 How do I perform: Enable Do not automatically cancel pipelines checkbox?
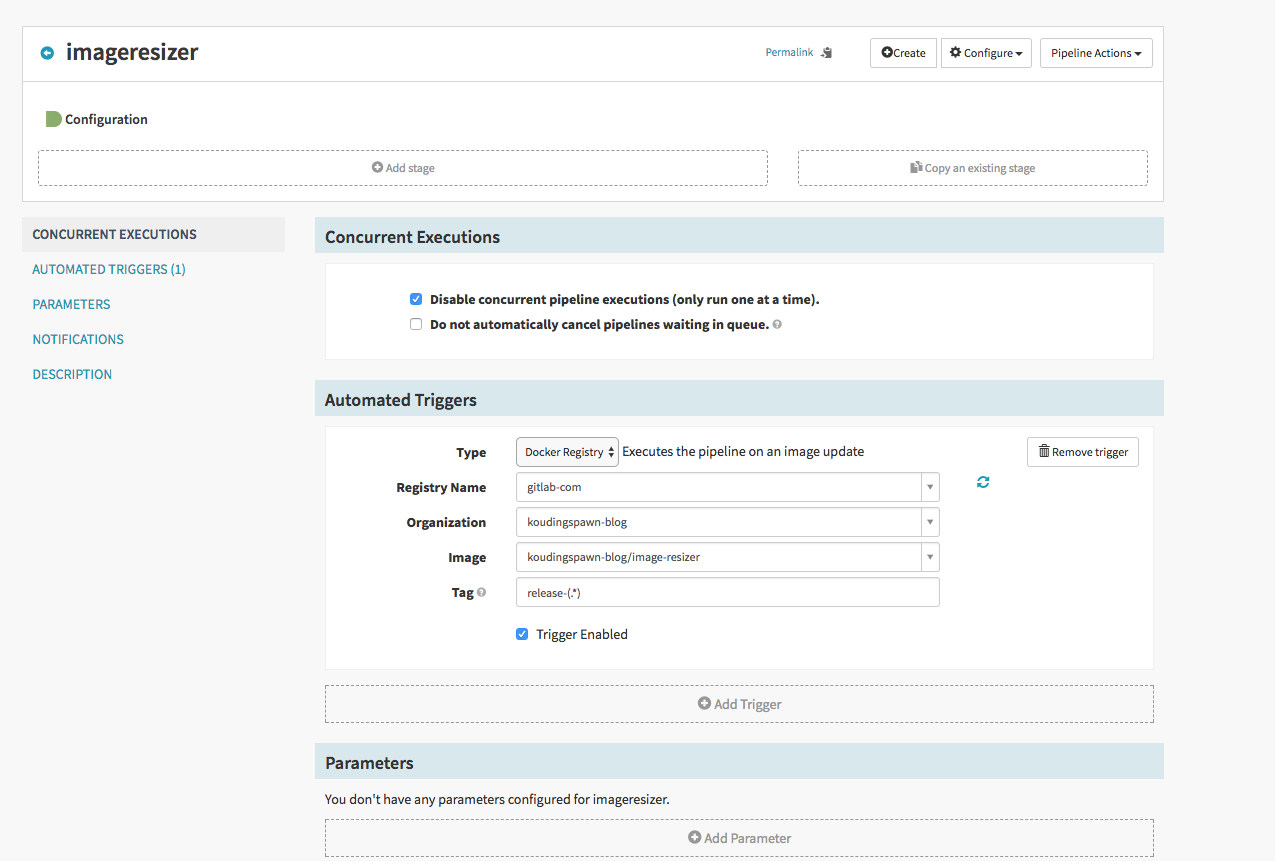416,324
